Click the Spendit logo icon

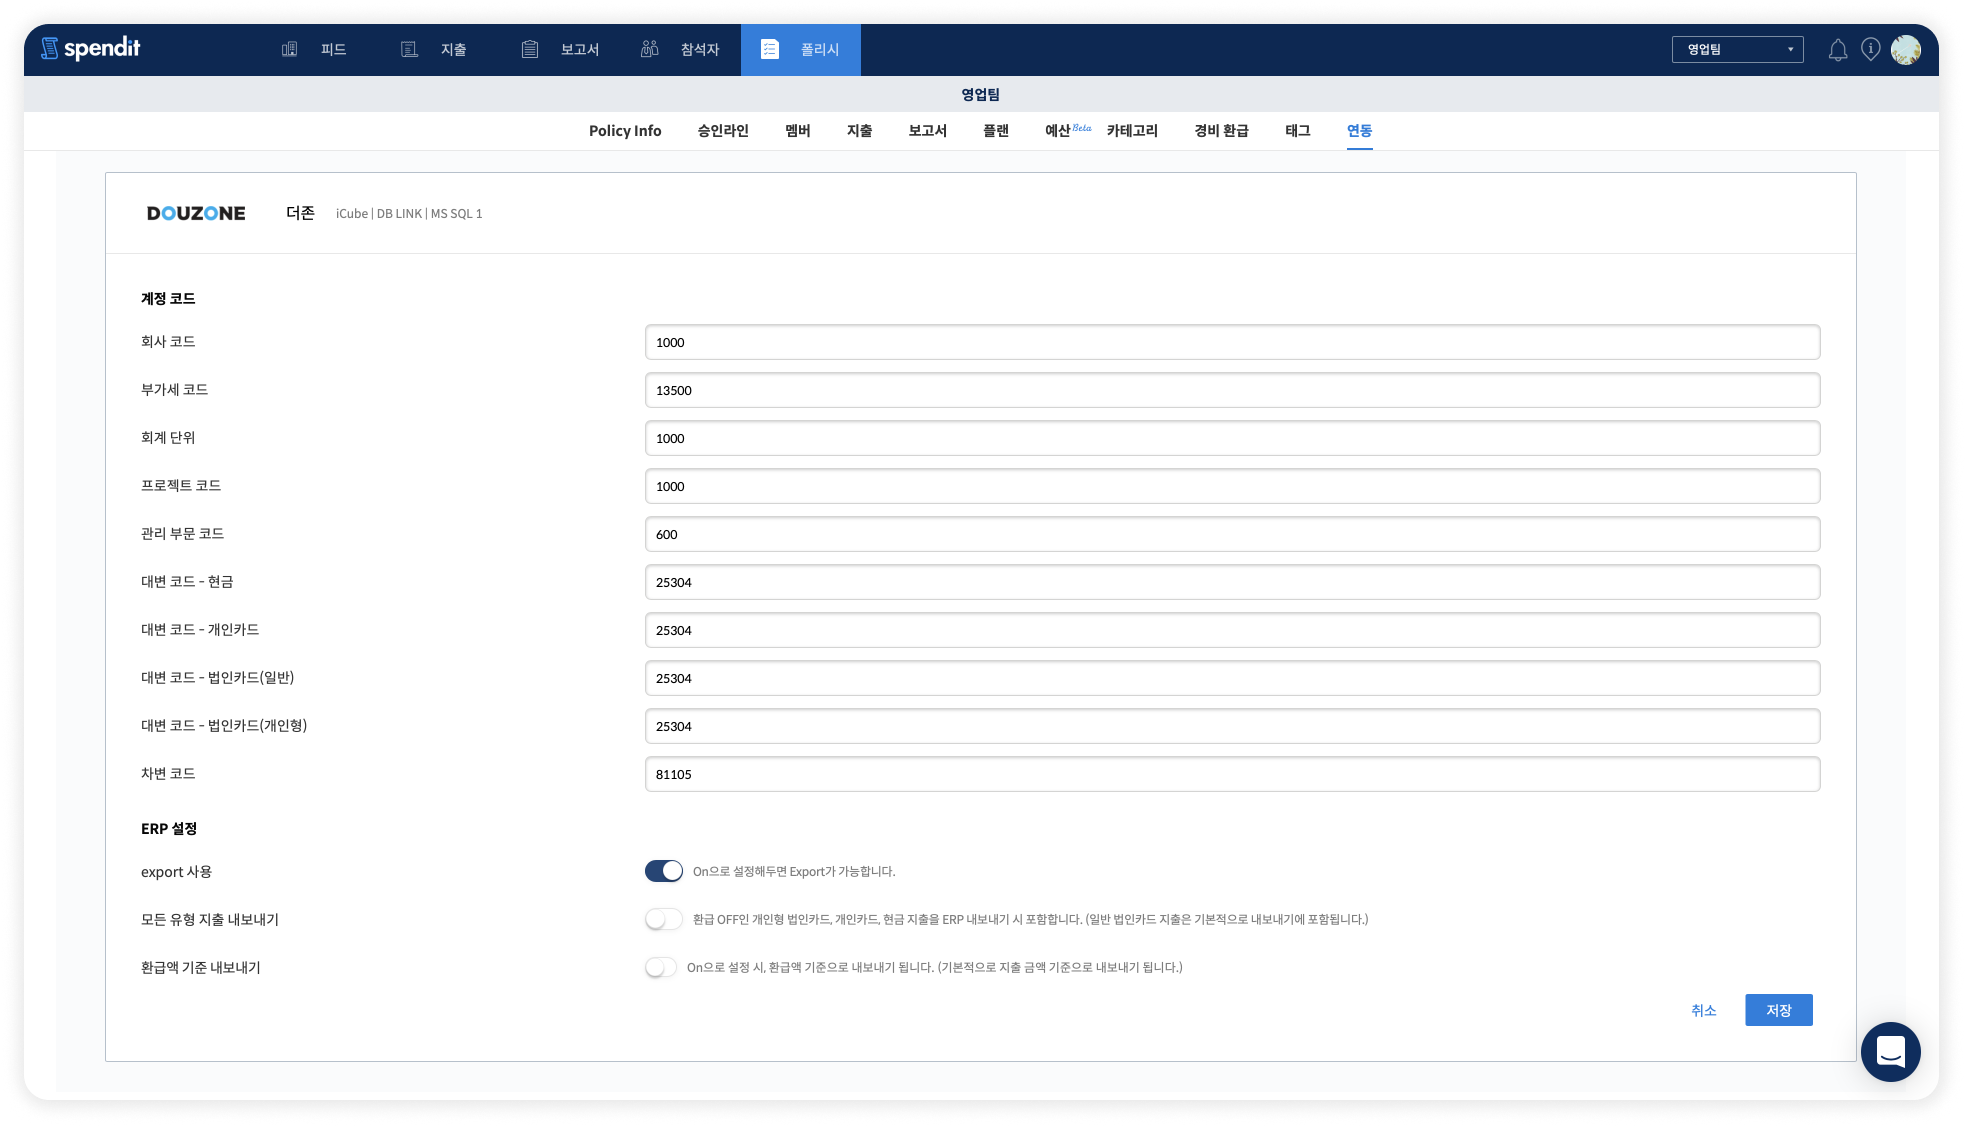point(50,48)
